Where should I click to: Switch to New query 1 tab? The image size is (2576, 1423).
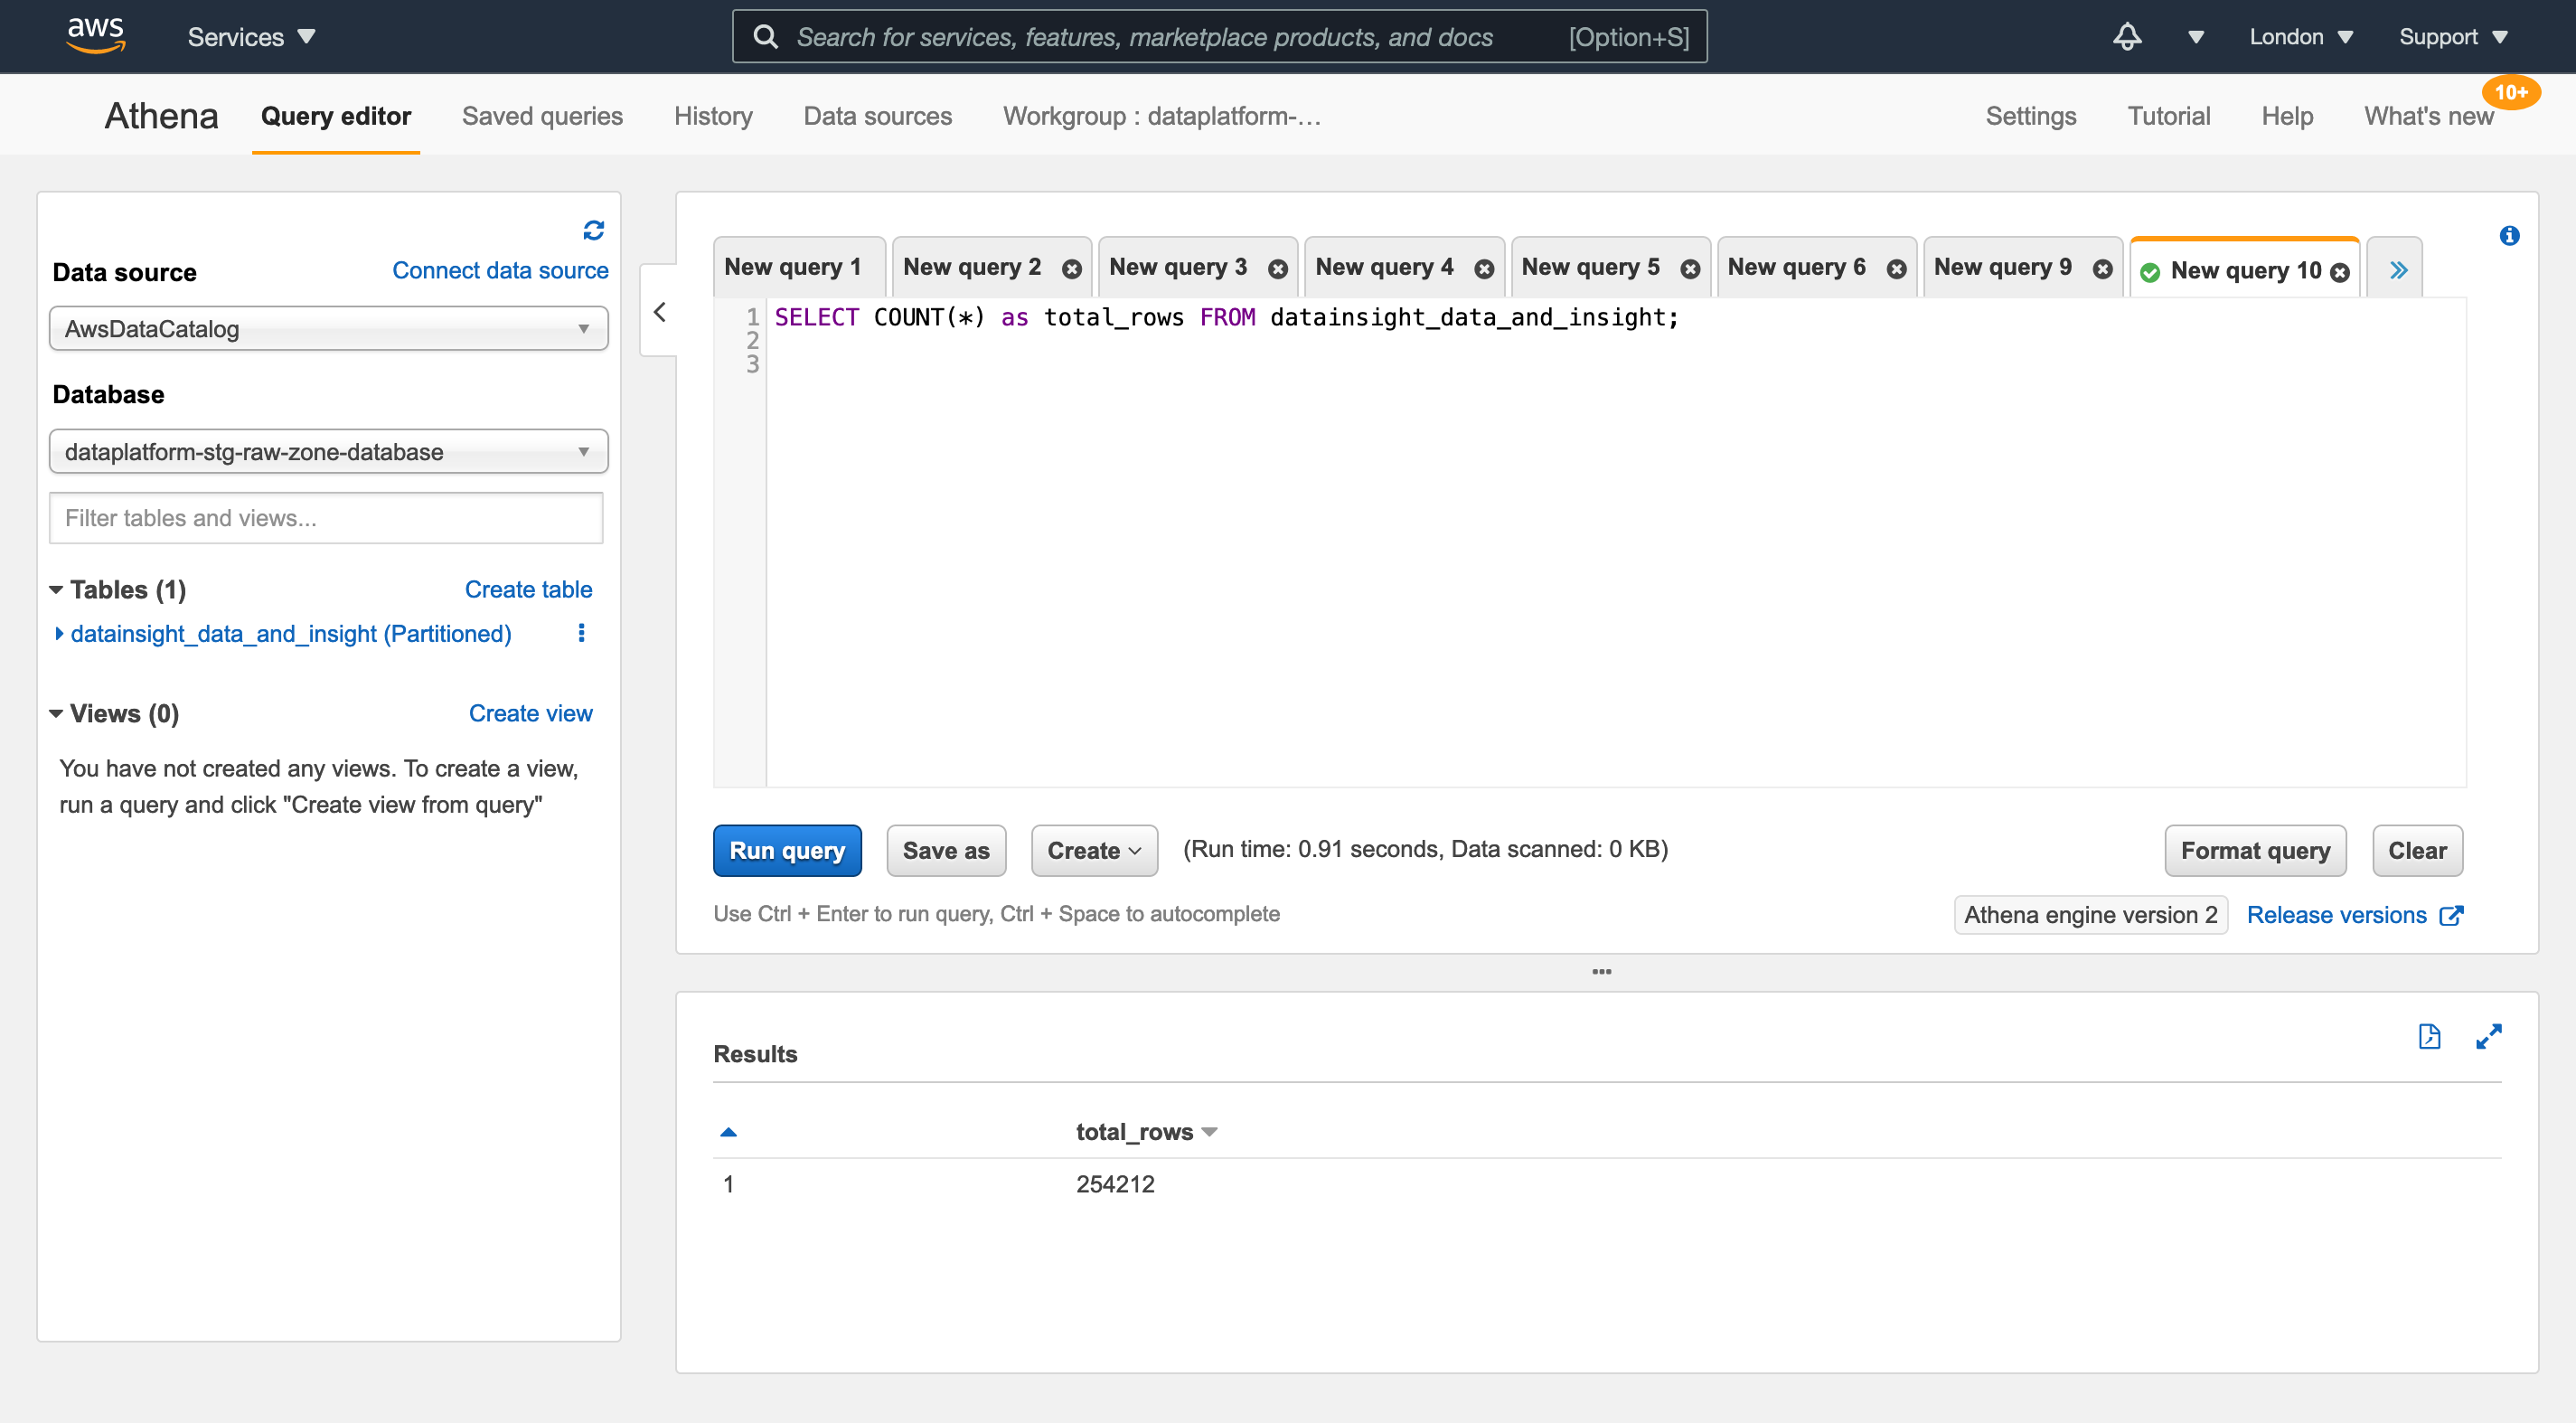[799, 267]
